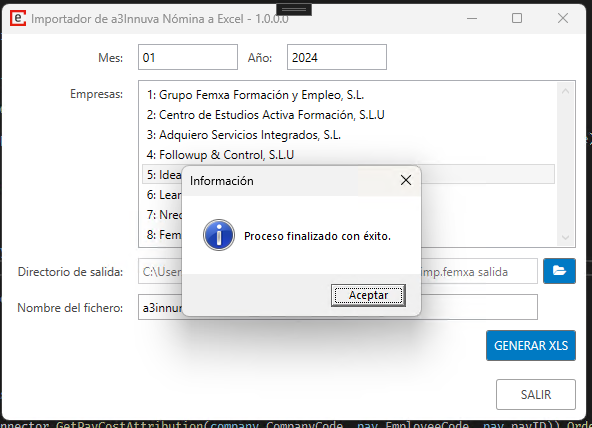Focus the Año input field
The width and height of the screenshot is (592, 428).
coord(337,57)
